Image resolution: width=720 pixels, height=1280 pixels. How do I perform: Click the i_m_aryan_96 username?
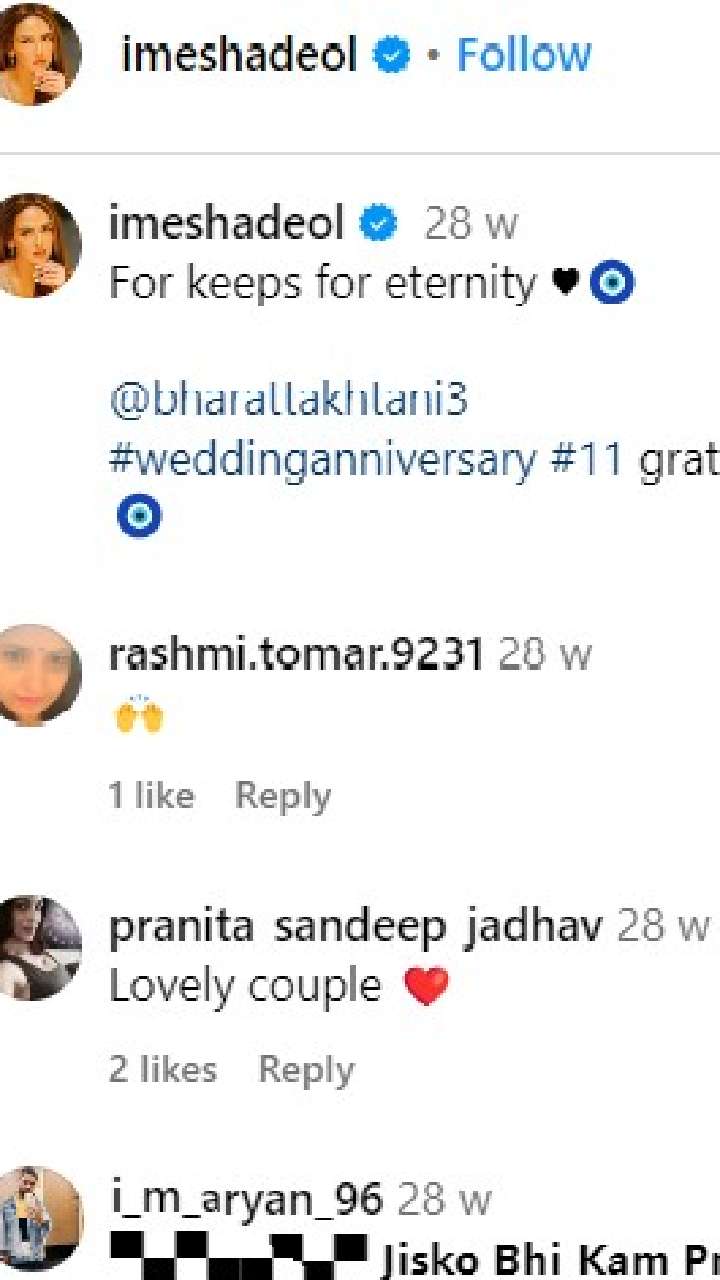click(x=245, y=1199)
